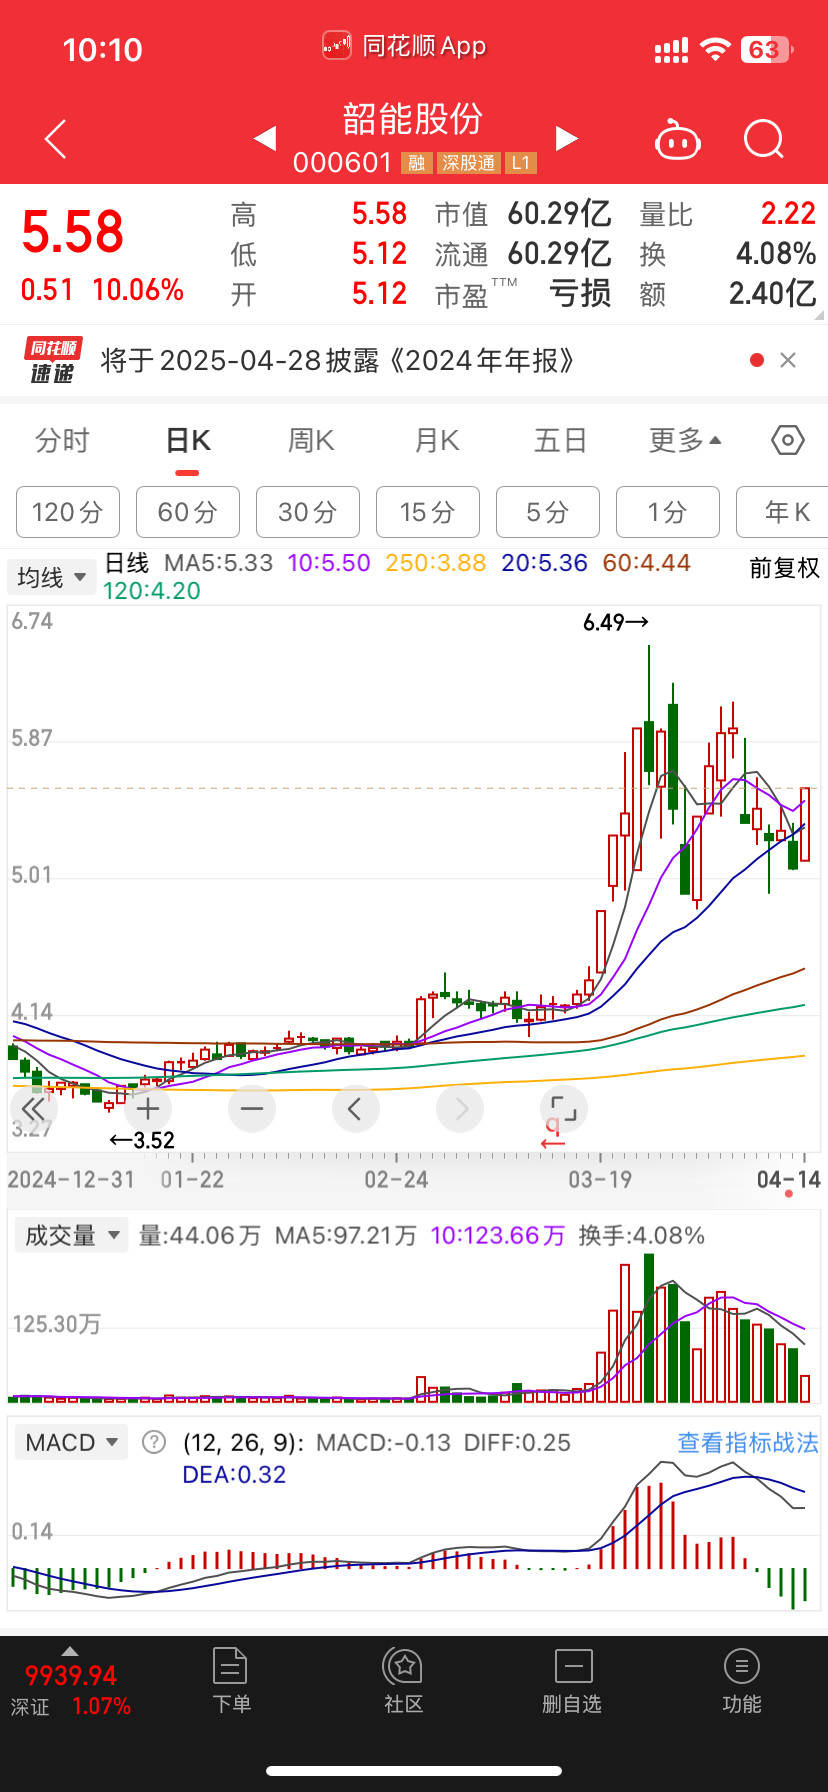
Task: Select 15分 period button
Action: coord(428,512)
